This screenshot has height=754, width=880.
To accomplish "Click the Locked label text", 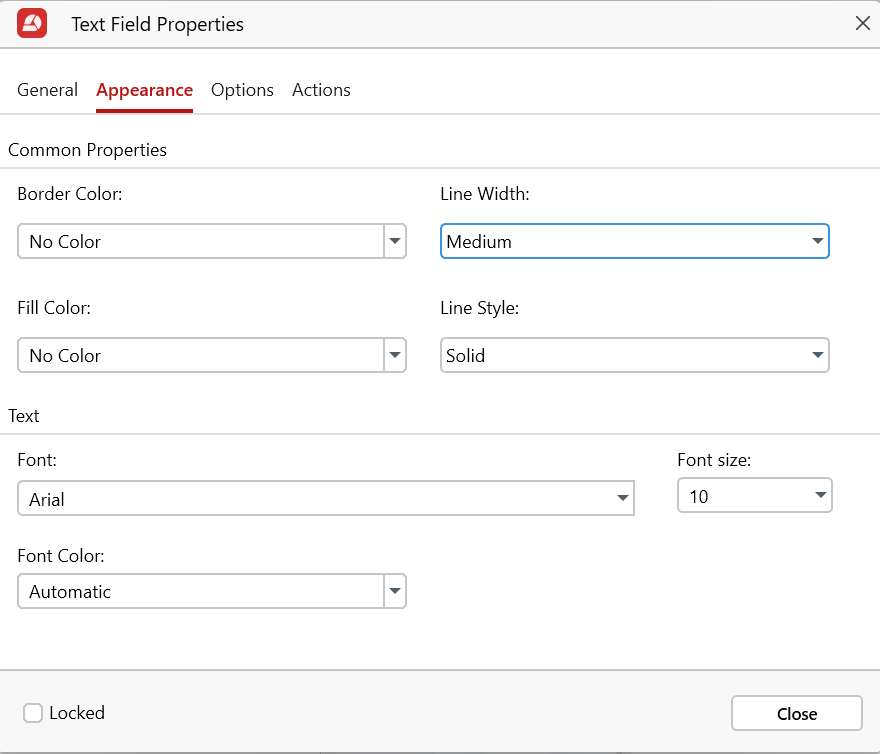I will tap(77, 713).
